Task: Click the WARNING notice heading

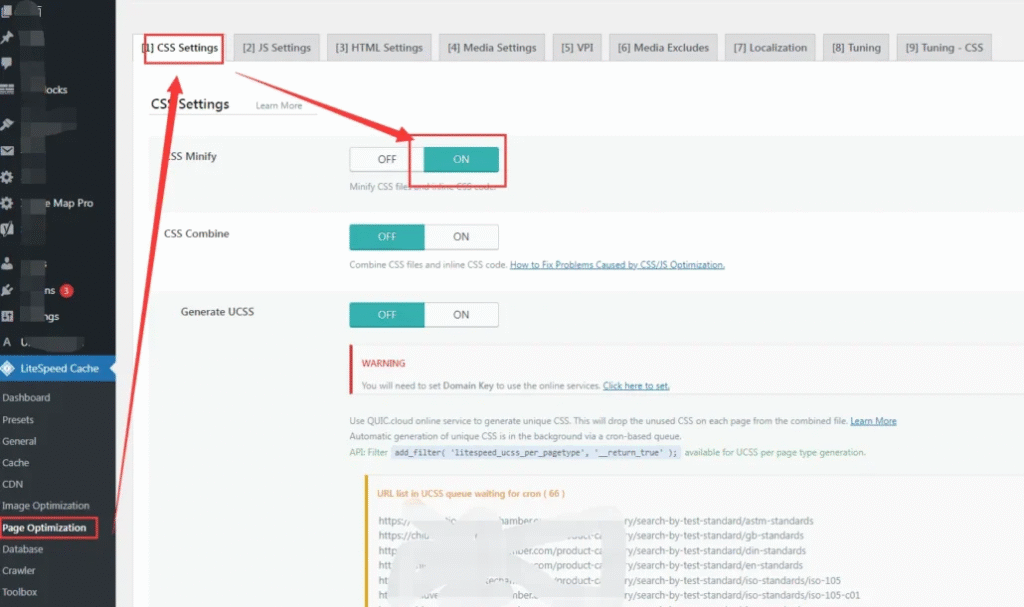Action: [x=383, y=363]
